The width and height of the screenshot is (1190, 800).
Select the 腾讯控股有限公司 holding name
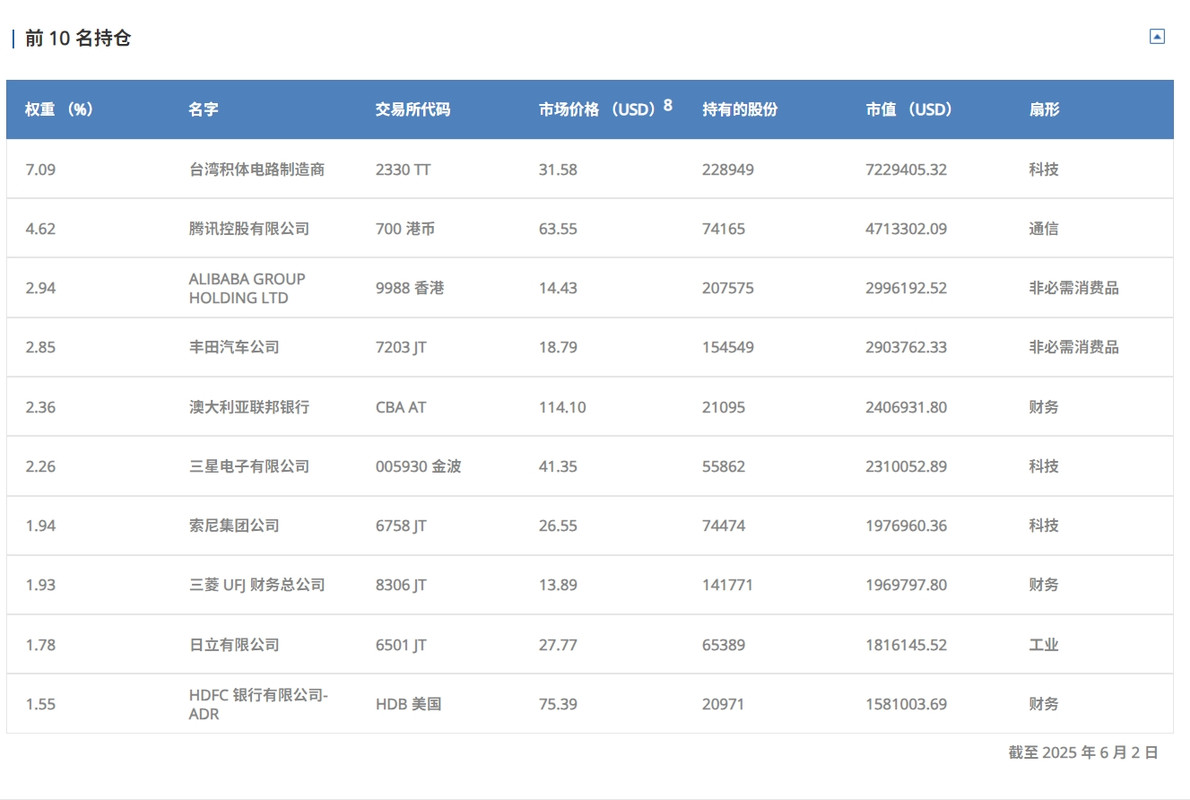pyautogui.click(x=249, y=228)
